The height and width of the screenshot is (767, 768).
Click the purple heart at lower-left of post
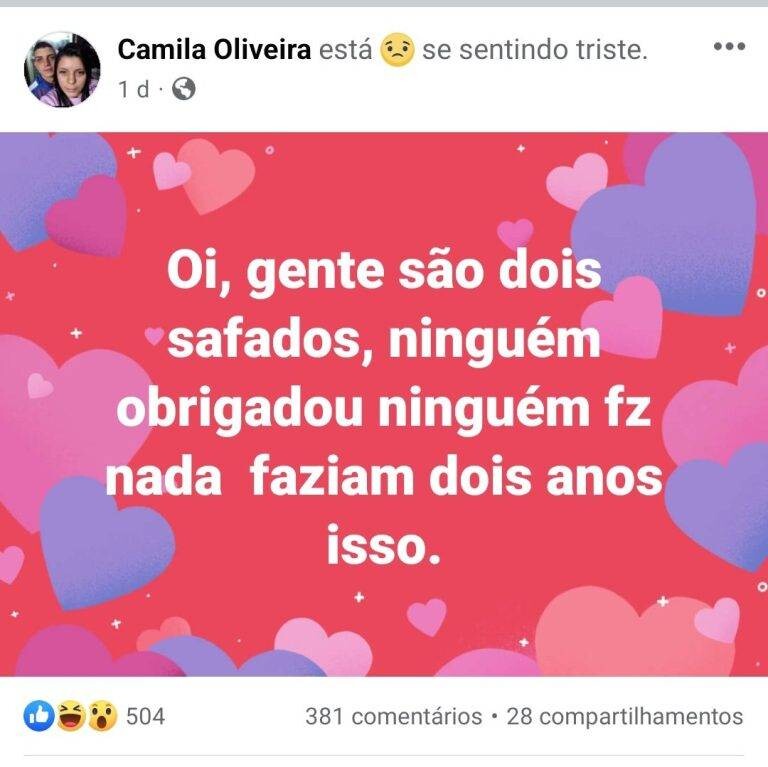point(100,540)
